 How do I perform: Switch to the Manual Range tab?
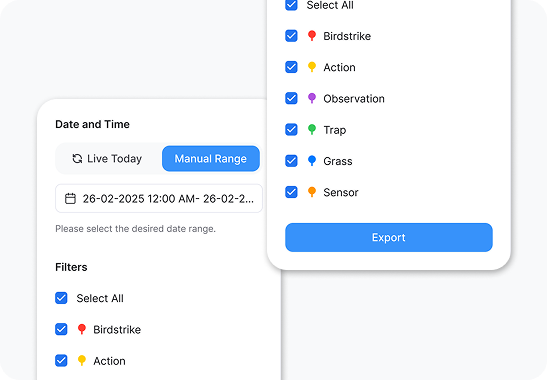(x=211, y=158)
